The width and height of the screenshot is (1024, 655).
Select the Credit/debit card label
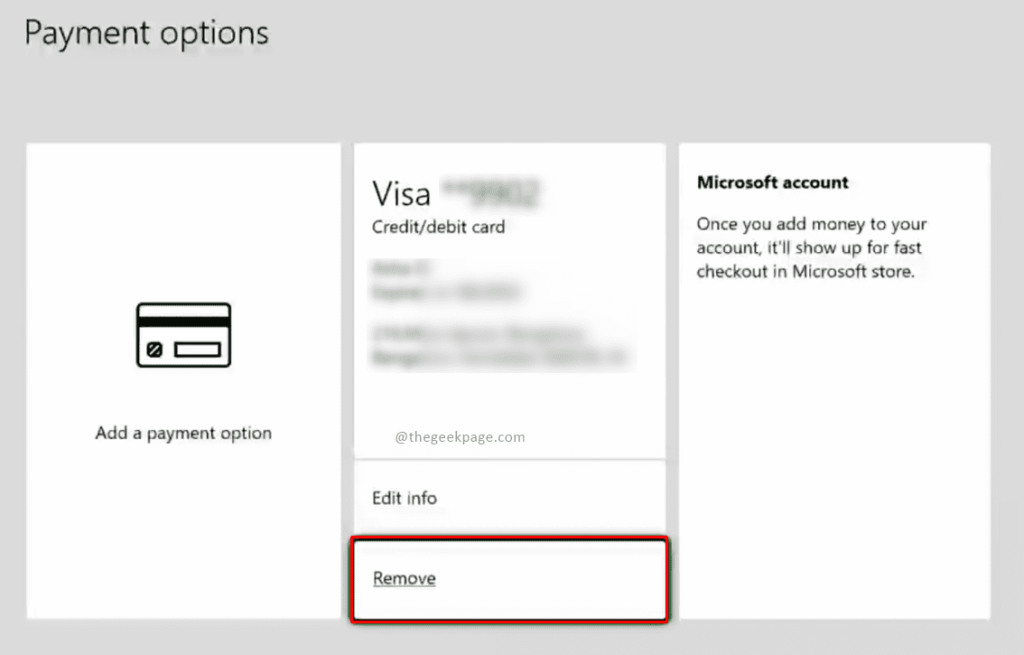point(438,227)
